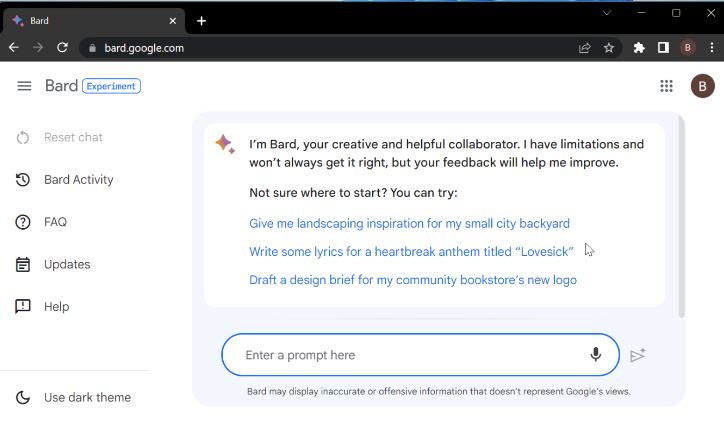724x421 pixels.
Task: Click the Reset chat icon
Action: point(23,138)
